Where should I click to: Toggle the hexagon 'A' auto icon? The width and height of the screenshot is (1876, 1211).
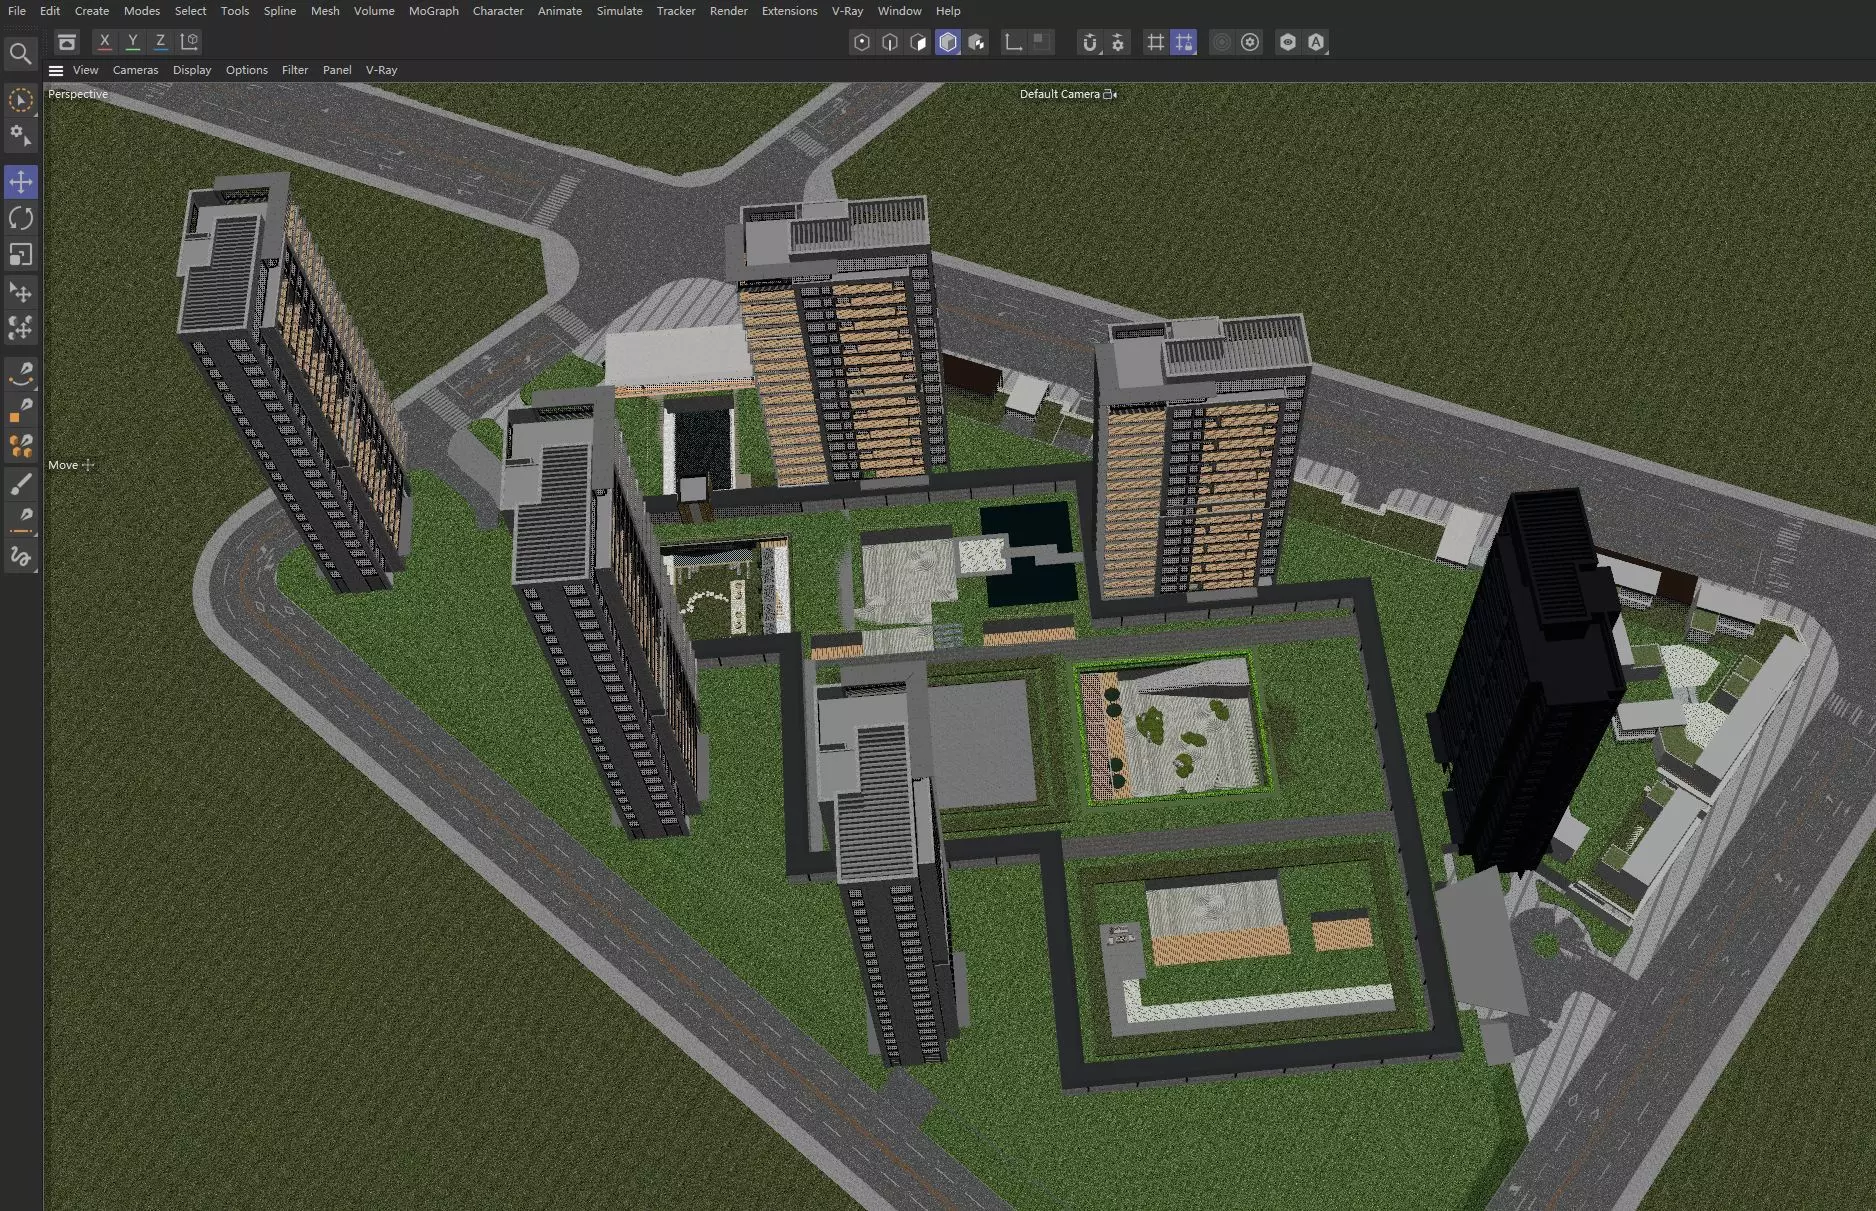point(1316,42)
